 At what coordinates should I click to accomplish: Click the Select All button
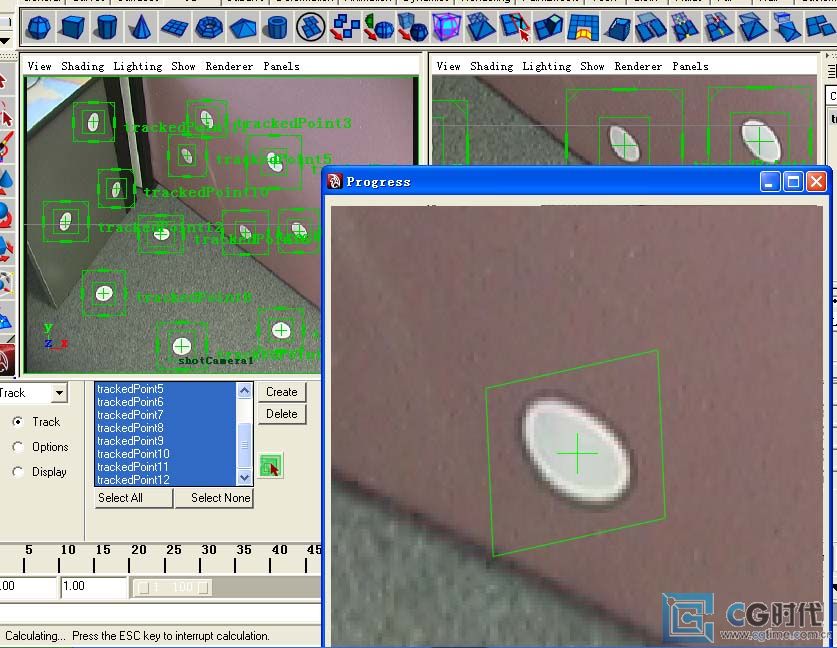pos(133,498)
